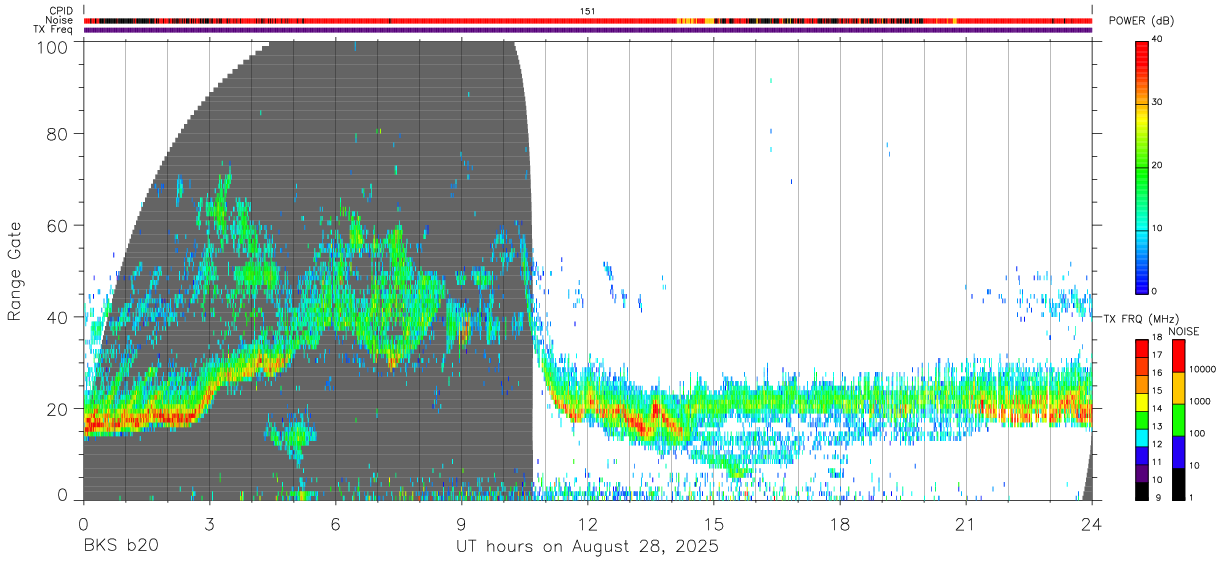Select the 0 tick on the power scale
Image resolution: width=1228 pixels, height=567 pixels.
tap(1155, 291)
